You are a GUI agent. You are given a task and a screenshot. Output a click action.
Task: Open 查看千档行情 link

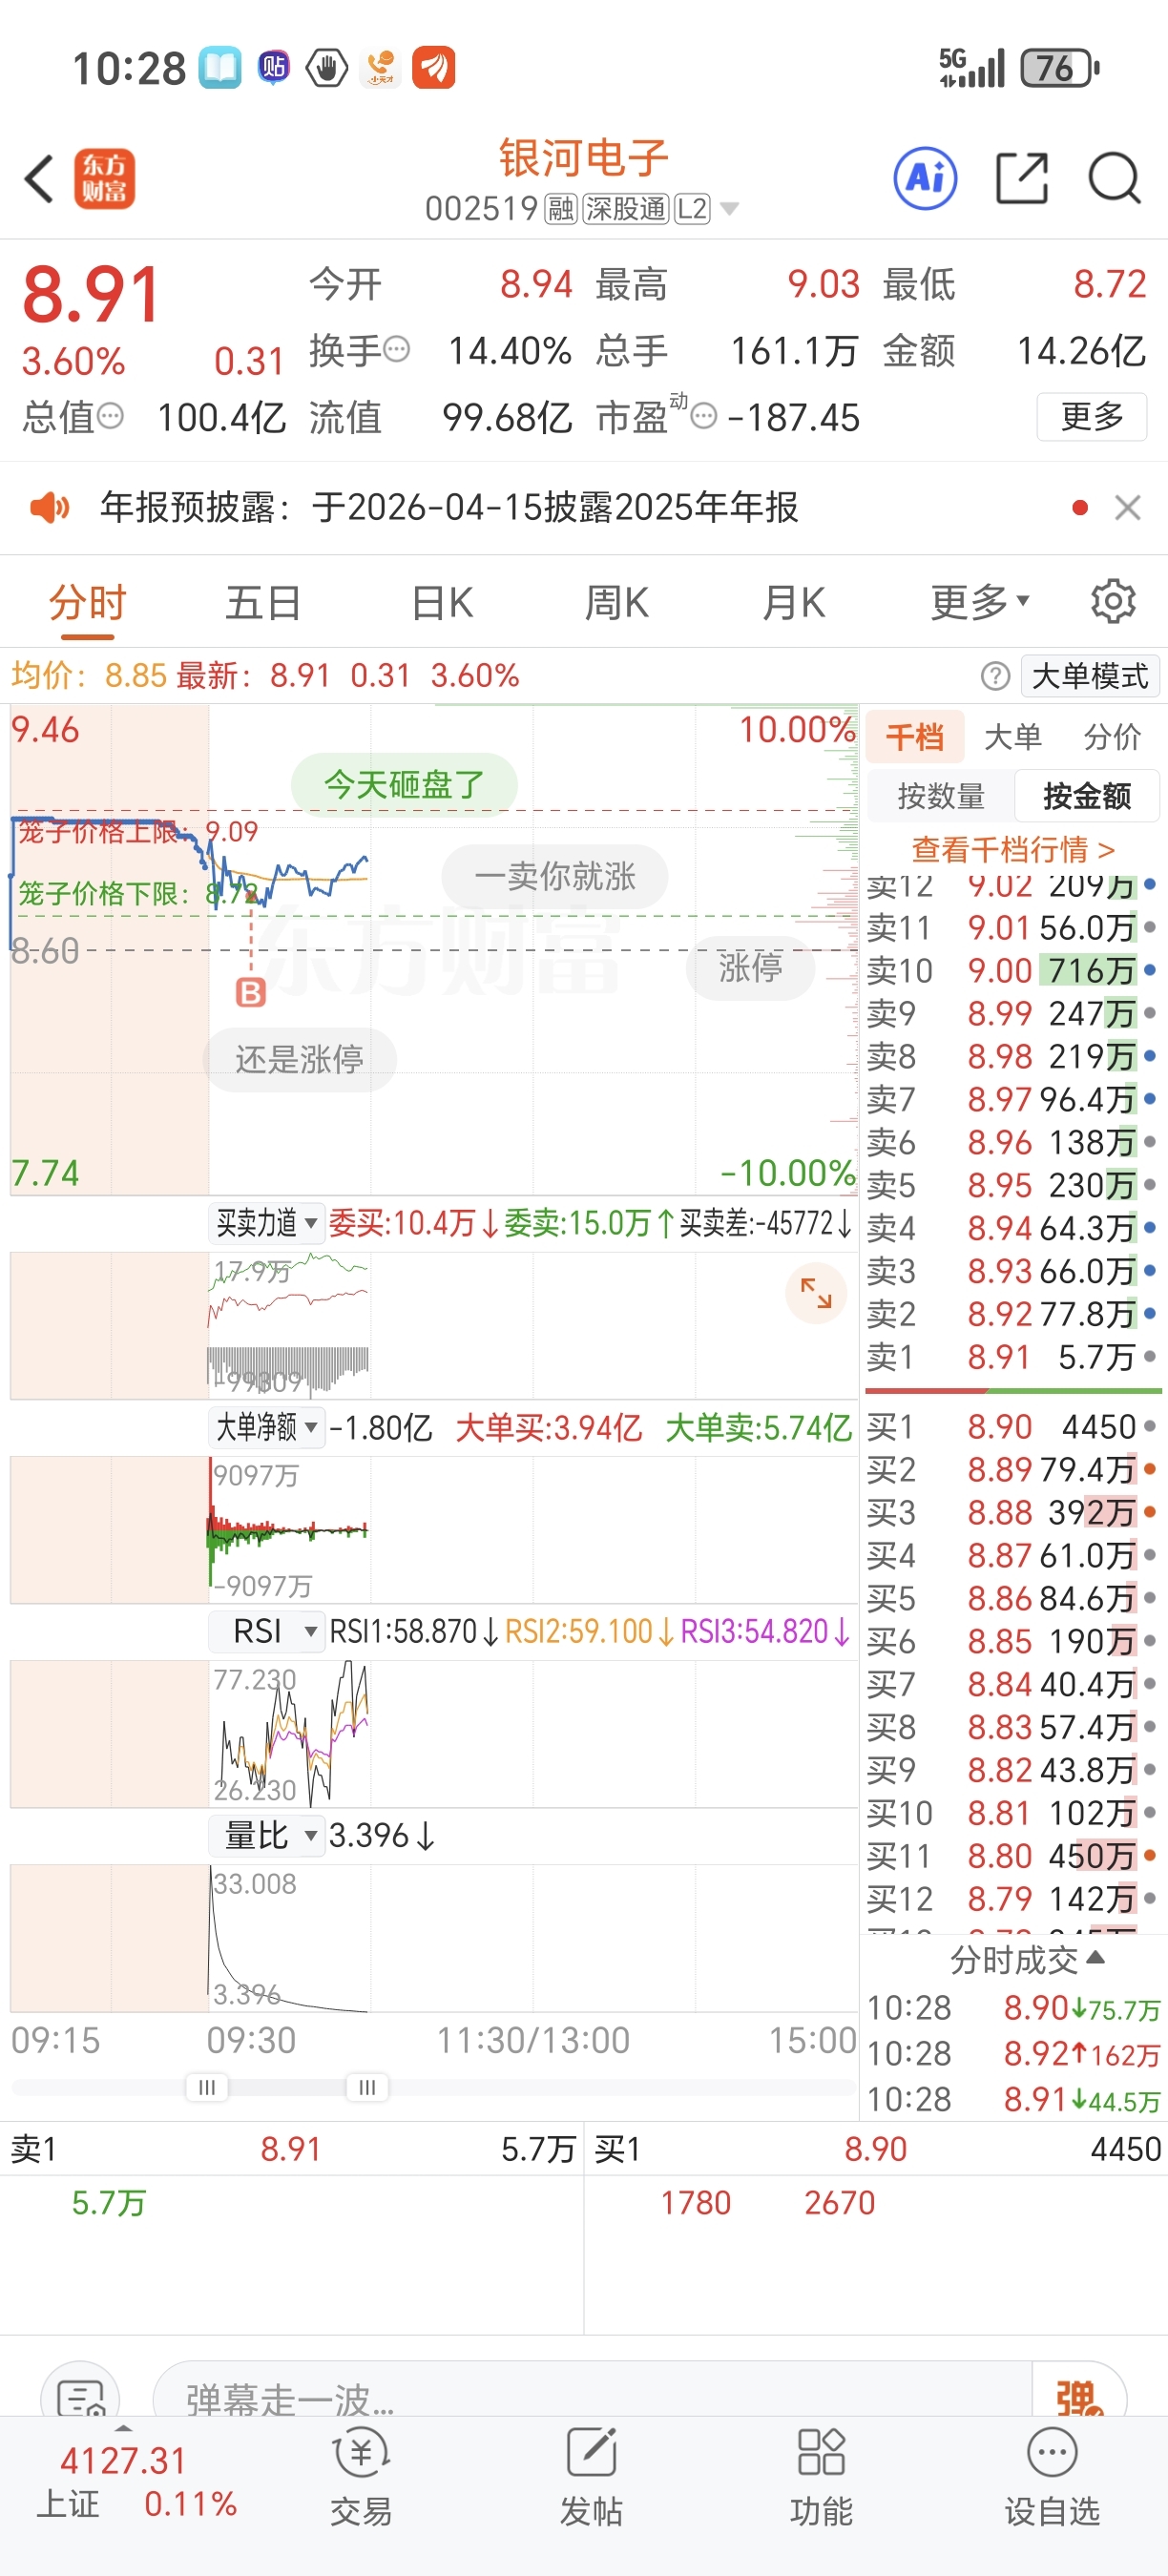point(1012,849)
